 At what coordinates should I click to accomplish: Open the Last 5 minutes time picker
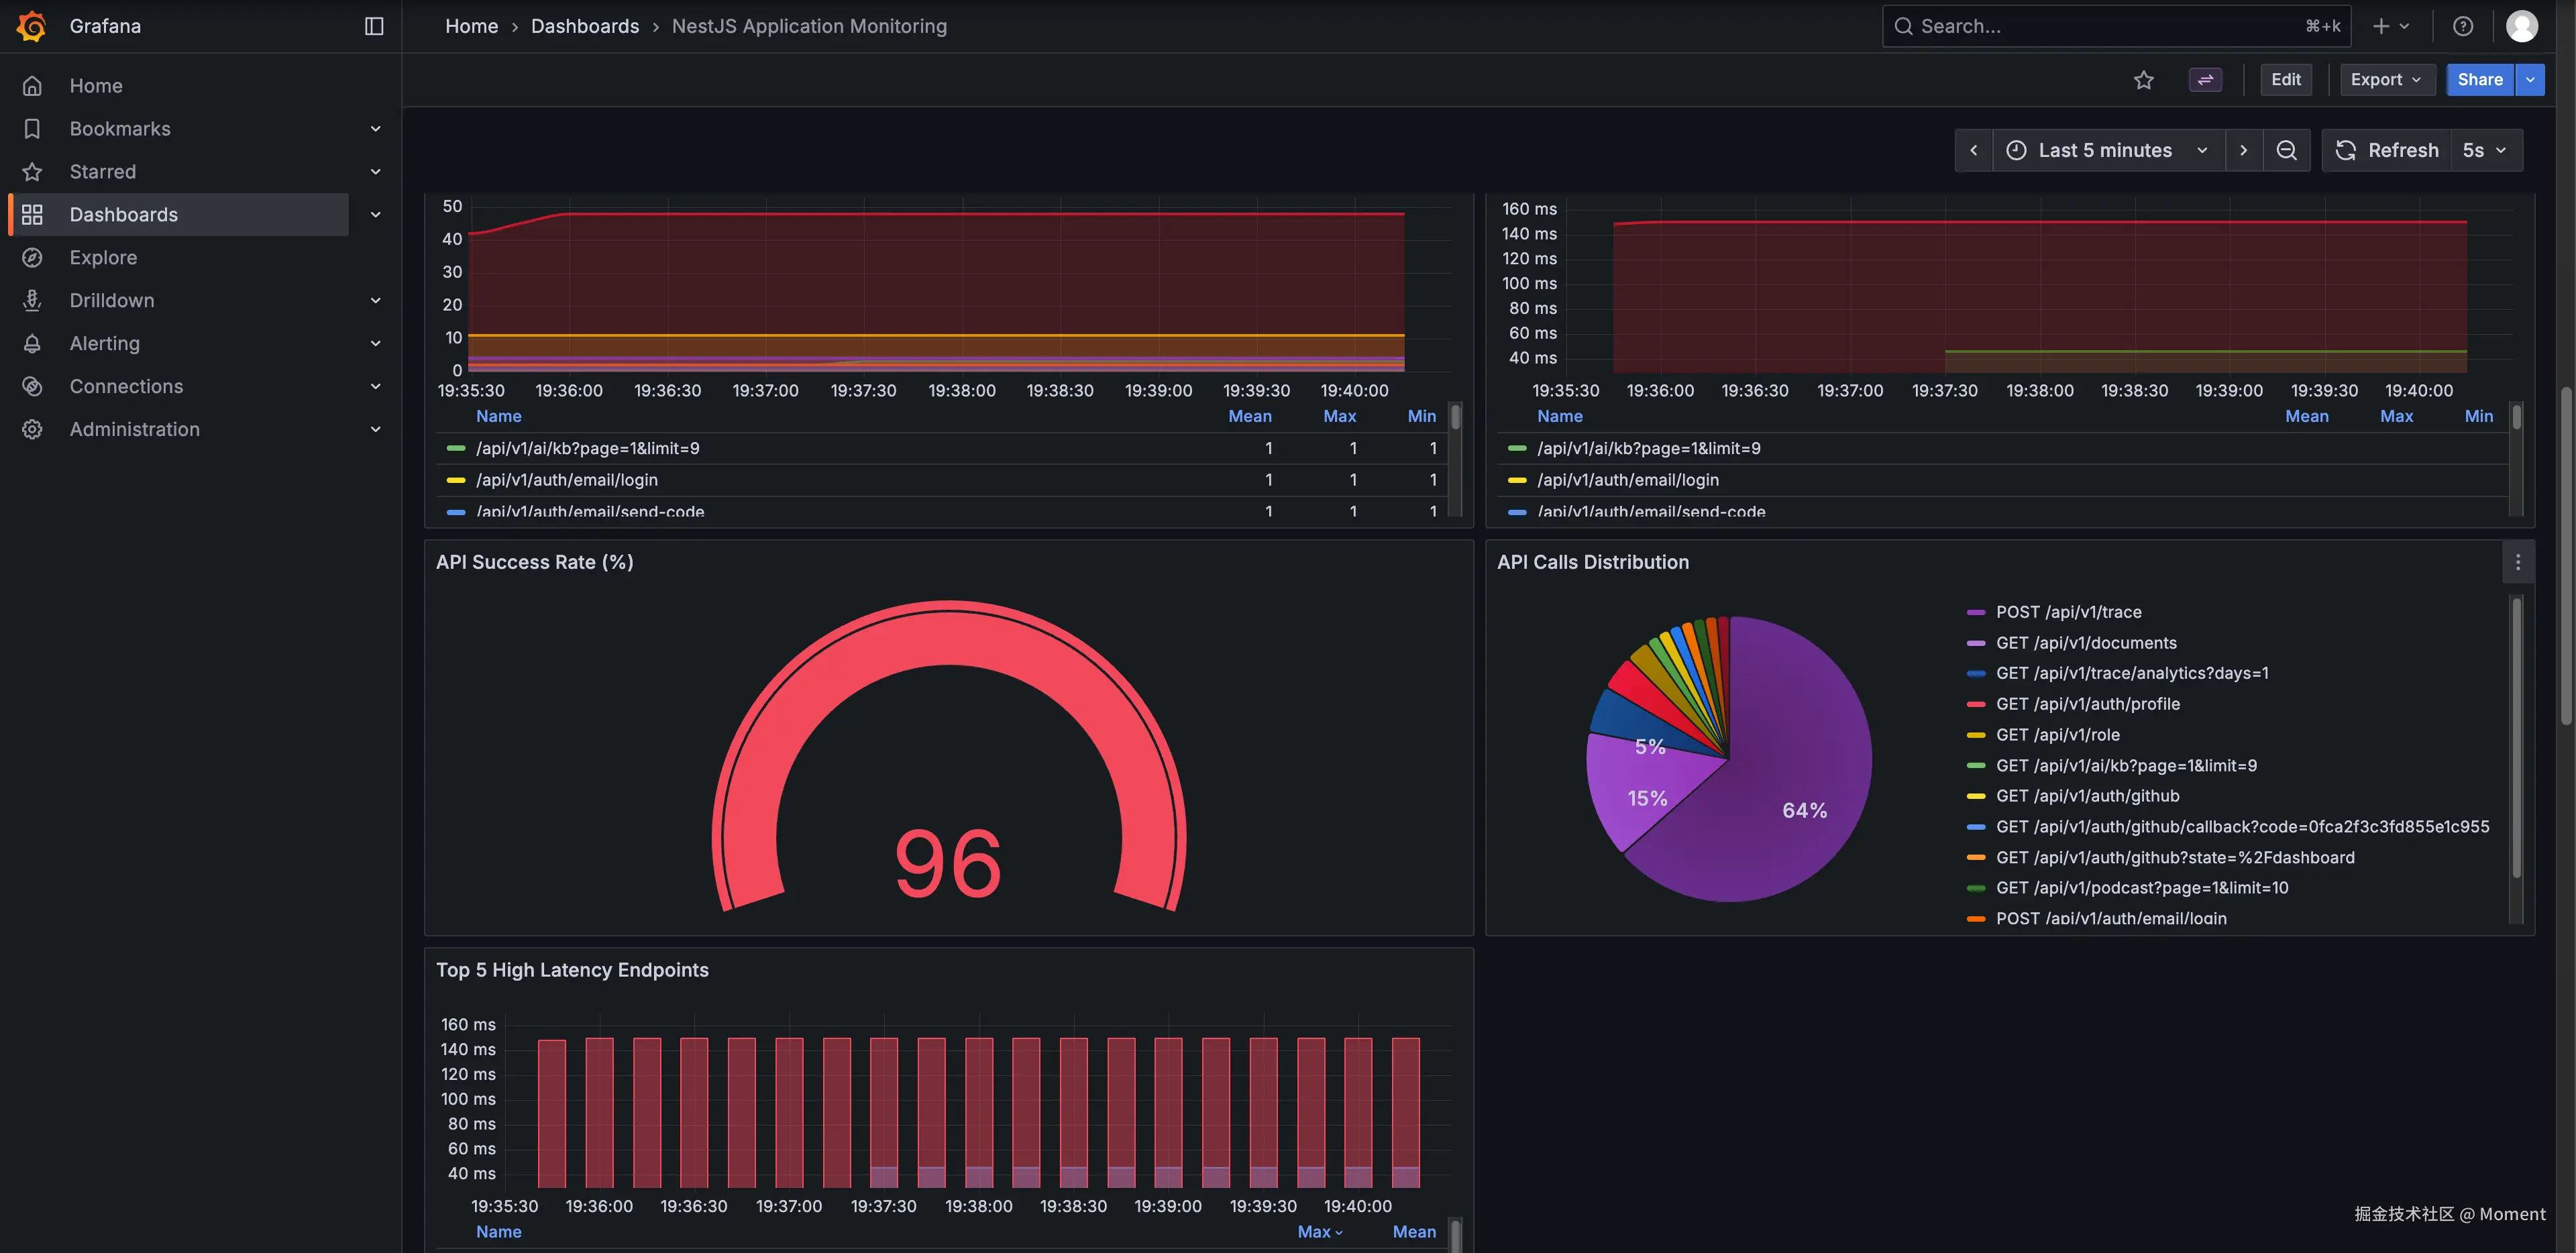pyautogui.click(x=2106, y=150)
